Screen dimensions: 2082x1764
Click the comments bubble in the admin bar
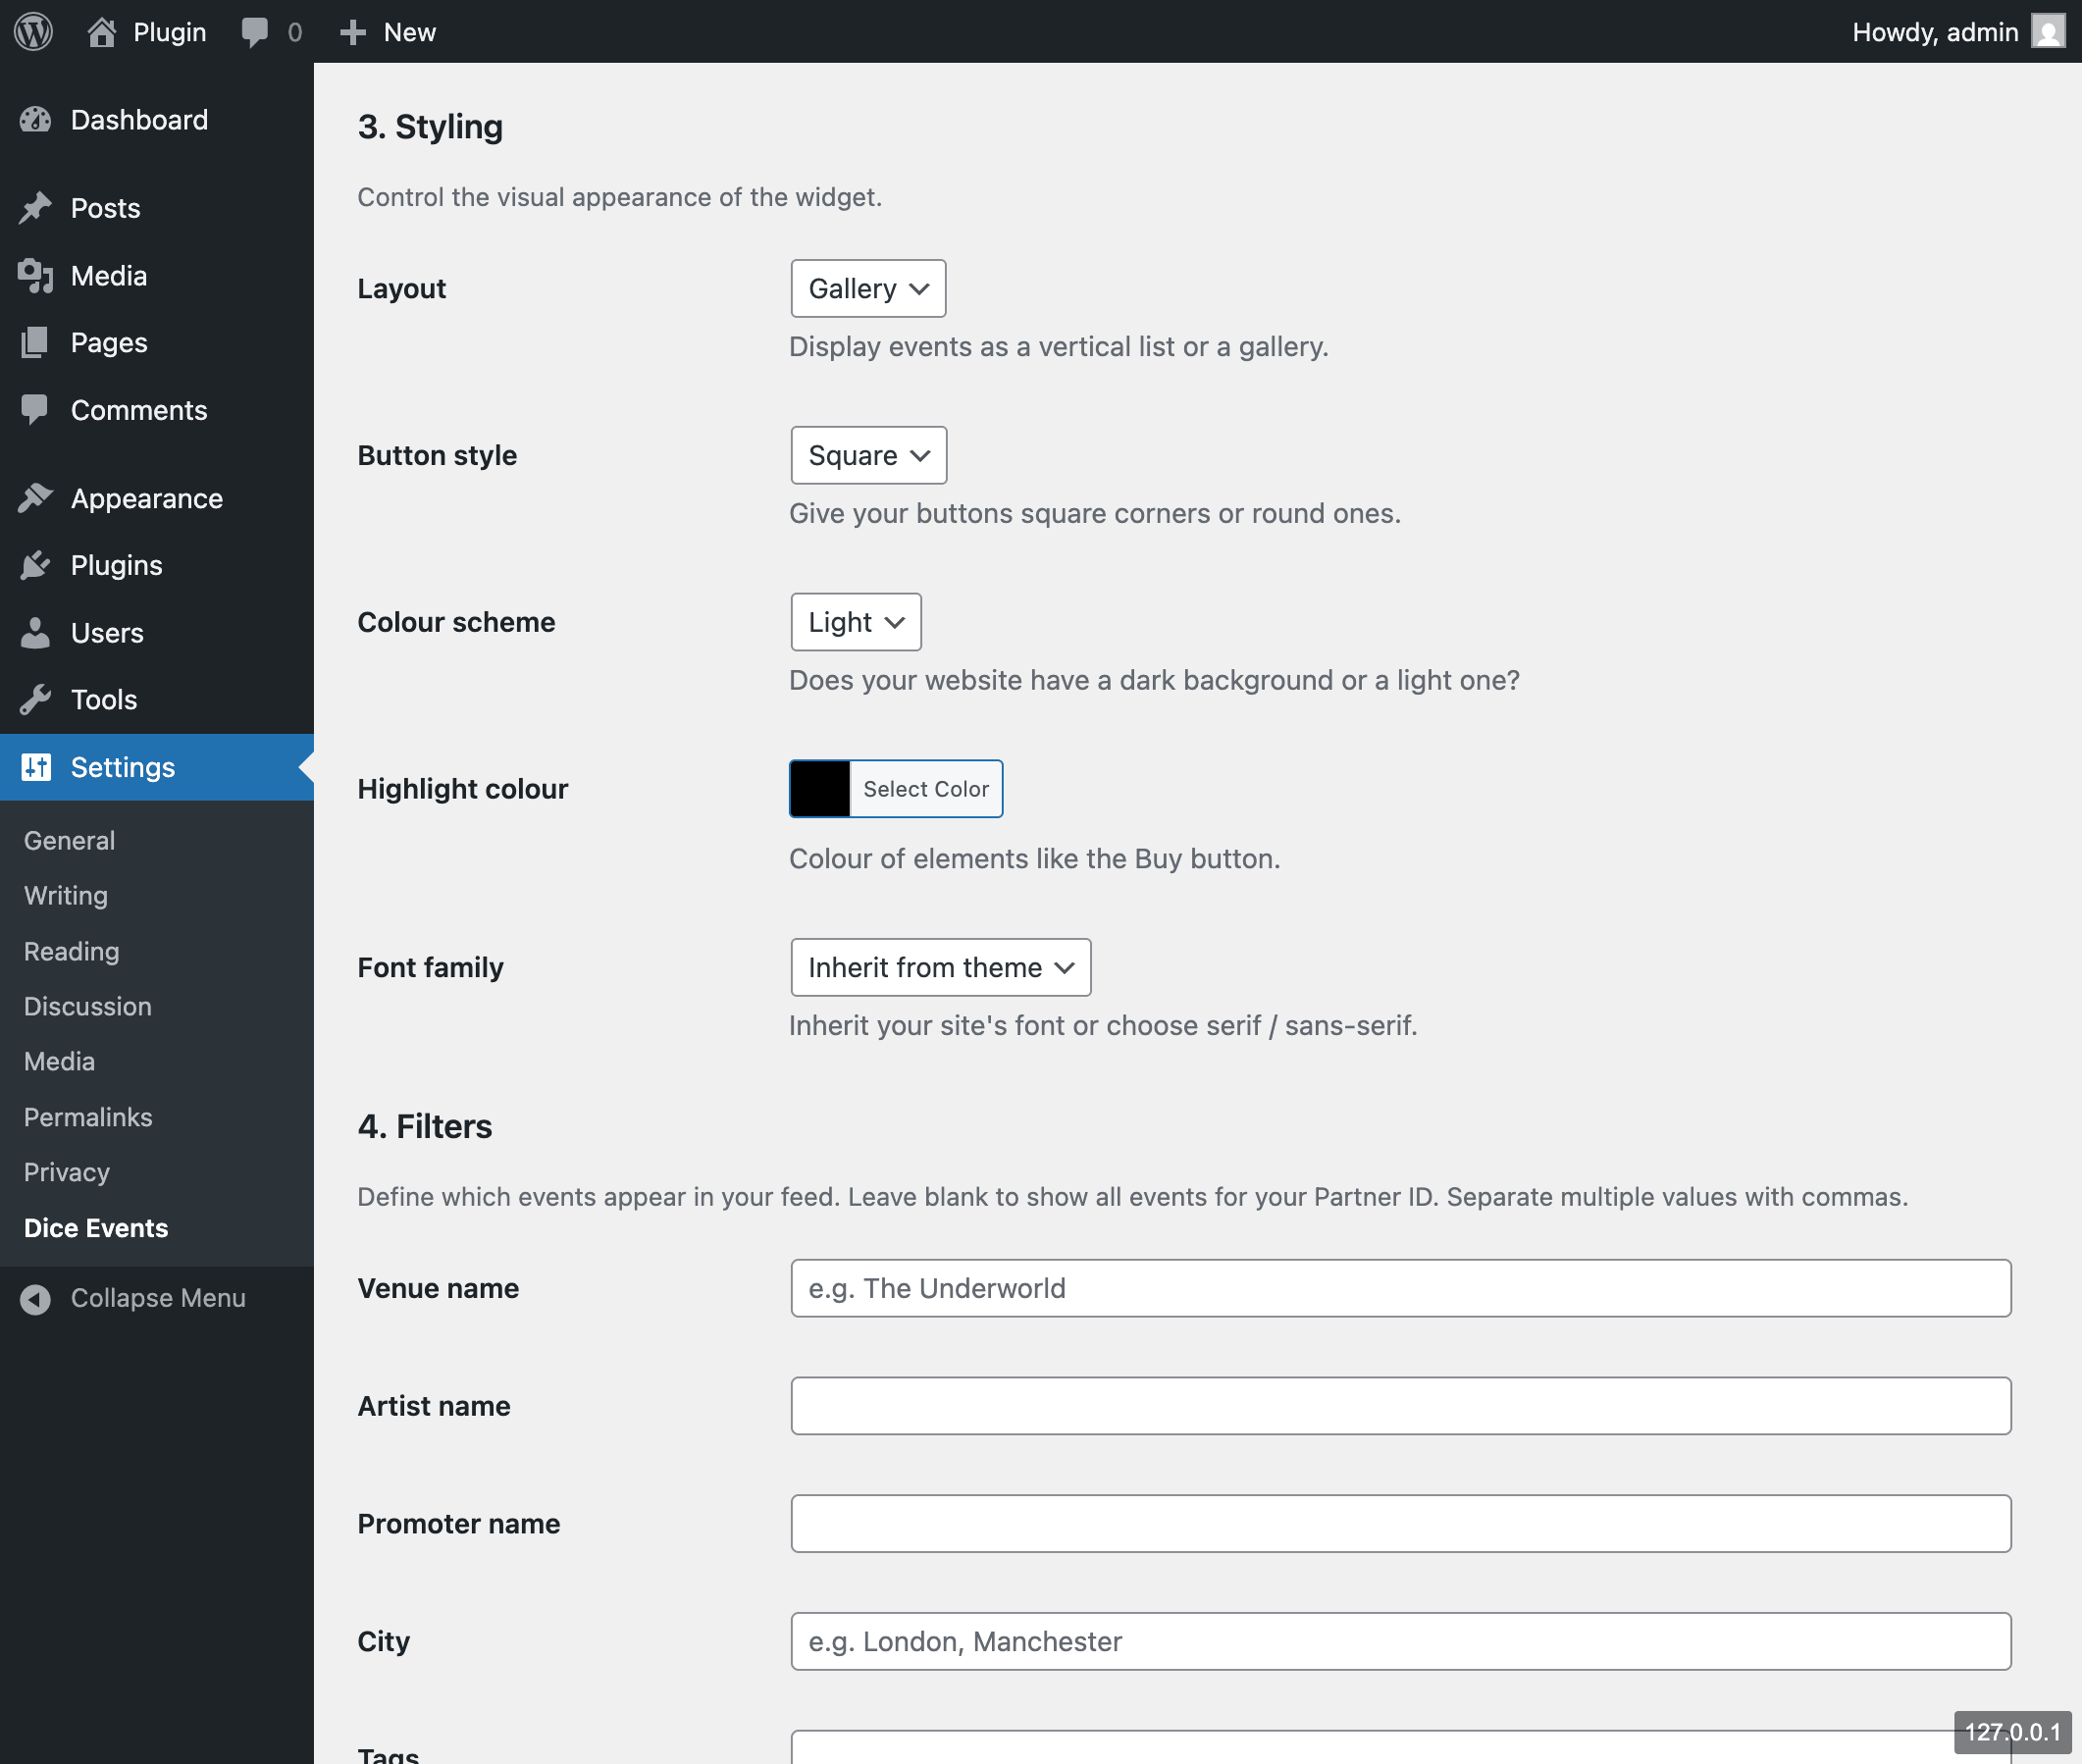click(256, 31)
